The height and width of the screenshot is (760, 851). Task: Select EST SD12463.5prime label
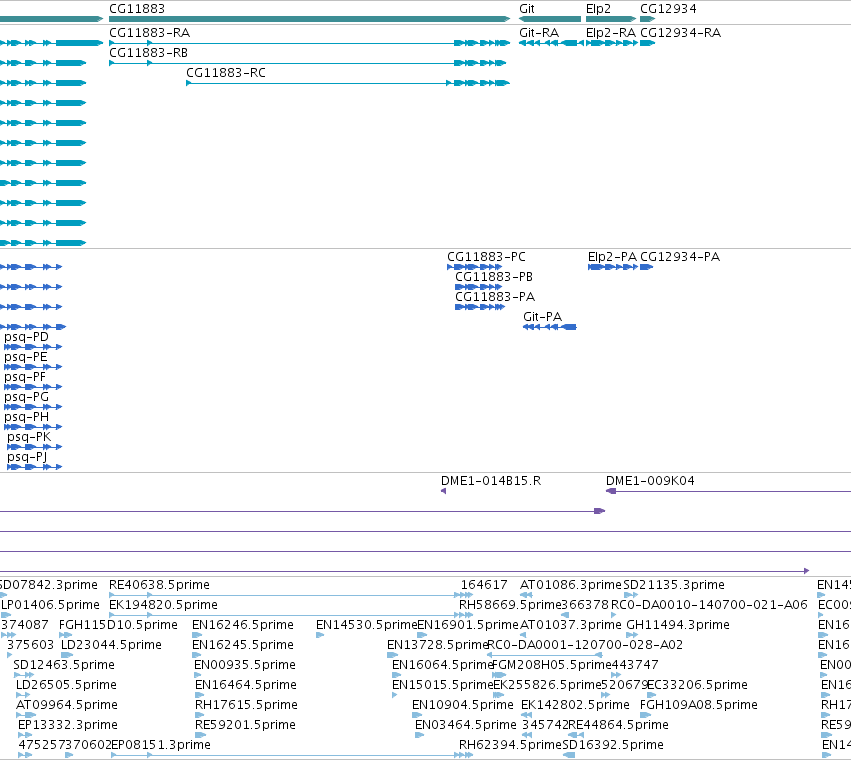pyautogui.click(x=63, y=665)
